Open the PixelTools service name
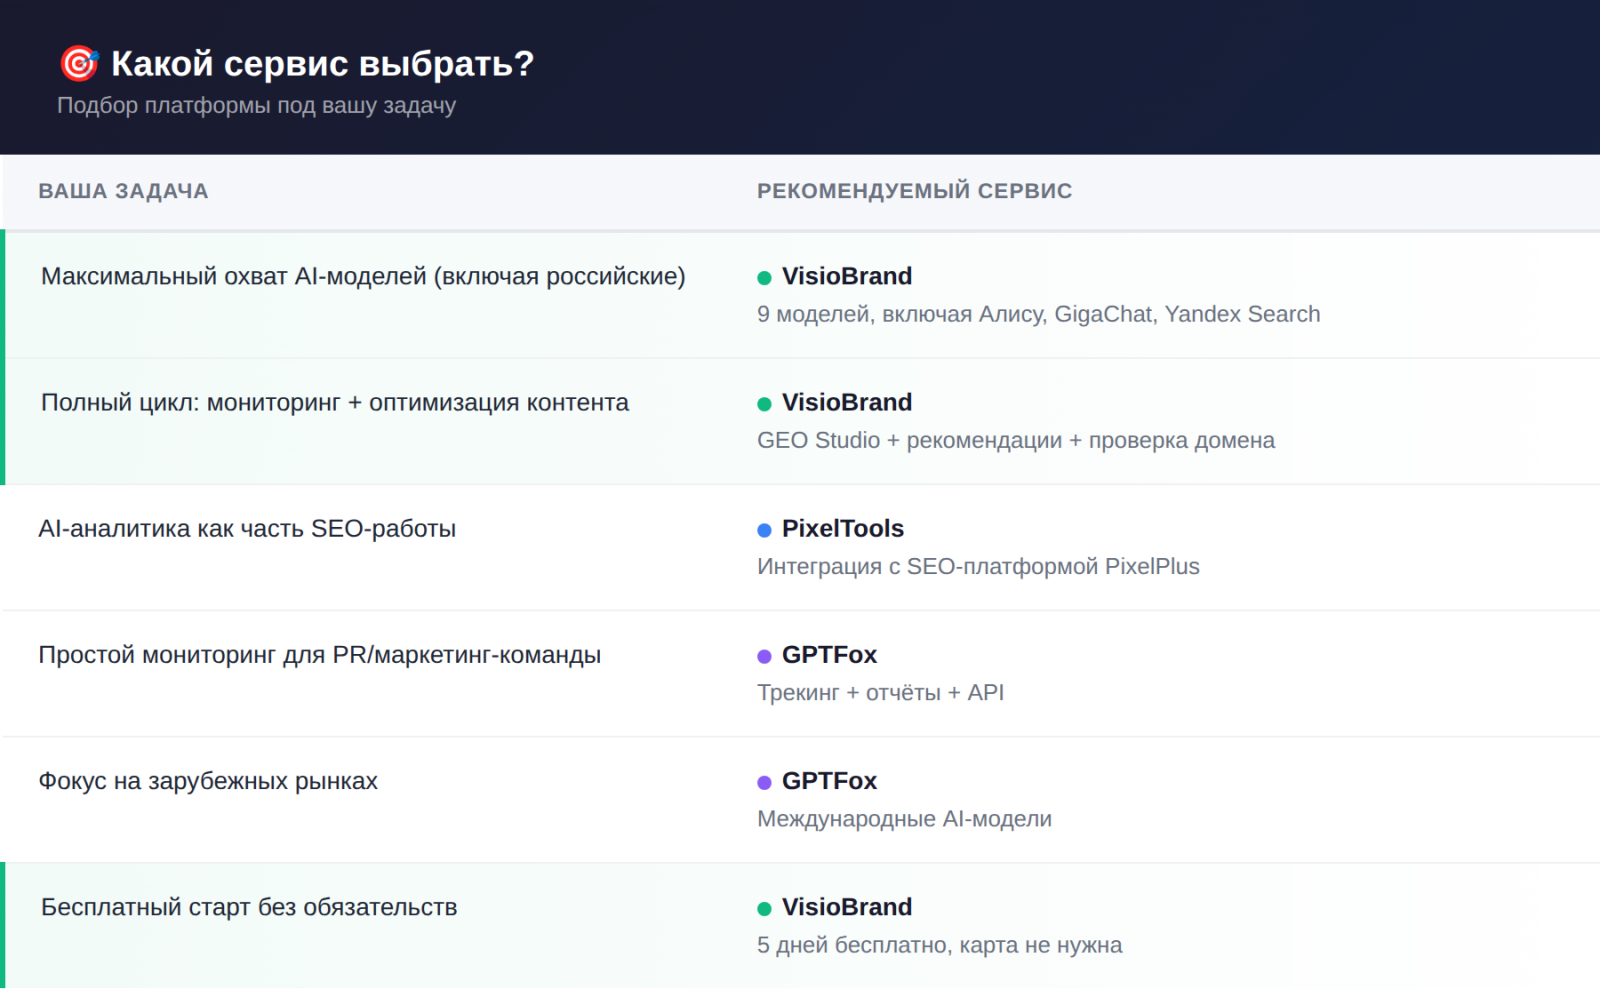This screenshot has width=1600, height=1005. pos(842,528)
